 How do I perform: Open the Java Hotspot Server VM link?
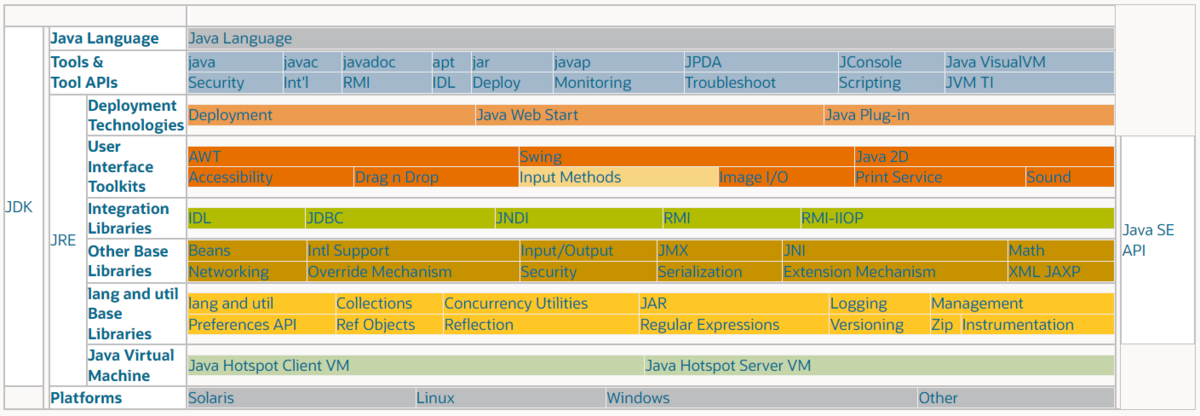(x=728, y=365)
